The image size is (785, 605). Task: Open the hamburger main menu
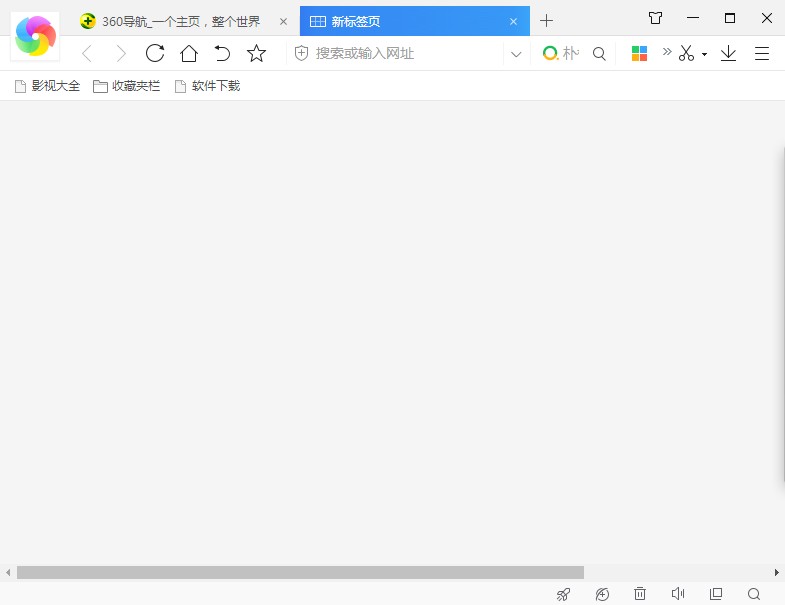coord(762,53)
